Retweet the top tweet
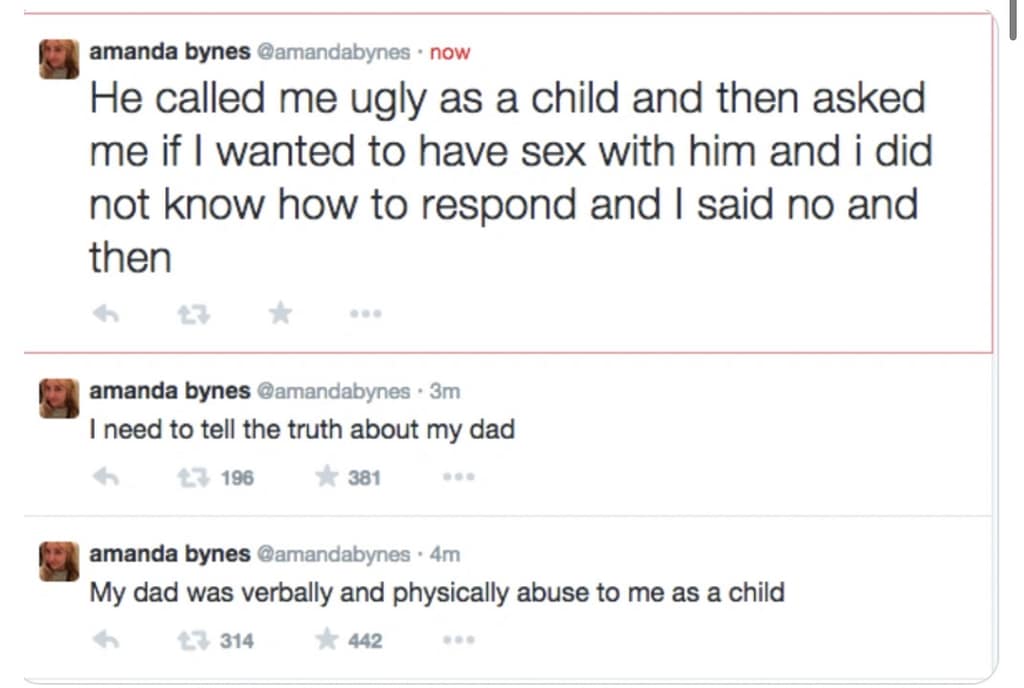Screen dimensions: 1024x688 [x=194, y=313]
